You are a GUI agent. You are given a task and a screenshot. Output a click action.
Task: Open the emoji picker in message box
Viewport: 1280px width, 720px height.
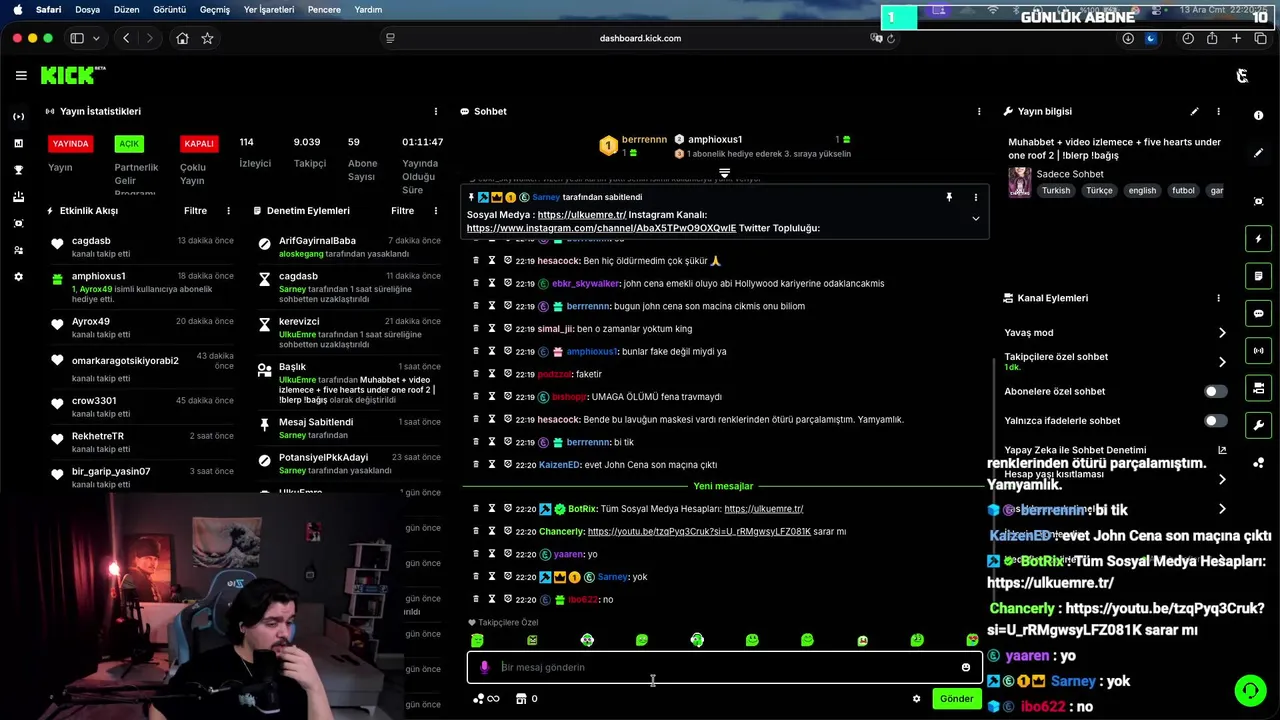[966, 667]
